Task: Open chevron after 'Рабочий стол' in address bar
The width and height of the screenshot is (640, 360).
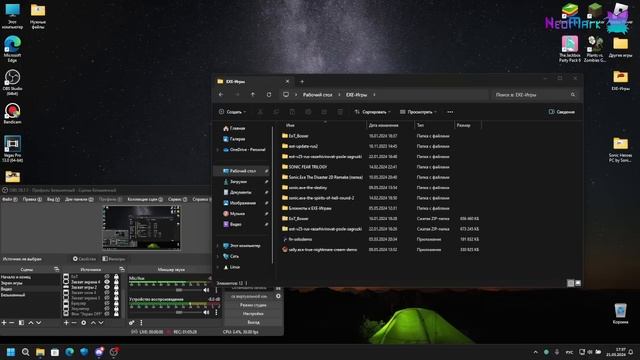Action: pyautogui.click(x=339, y=95)
